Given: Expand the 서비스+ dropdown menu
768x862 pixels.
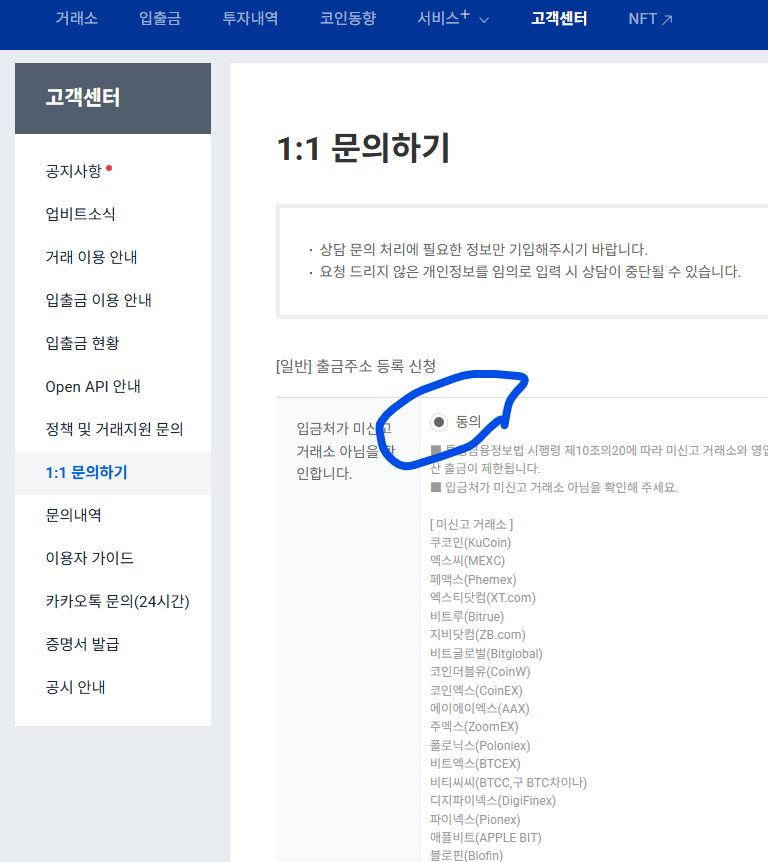Looking at the screenshot, I should tap(453, 19).
